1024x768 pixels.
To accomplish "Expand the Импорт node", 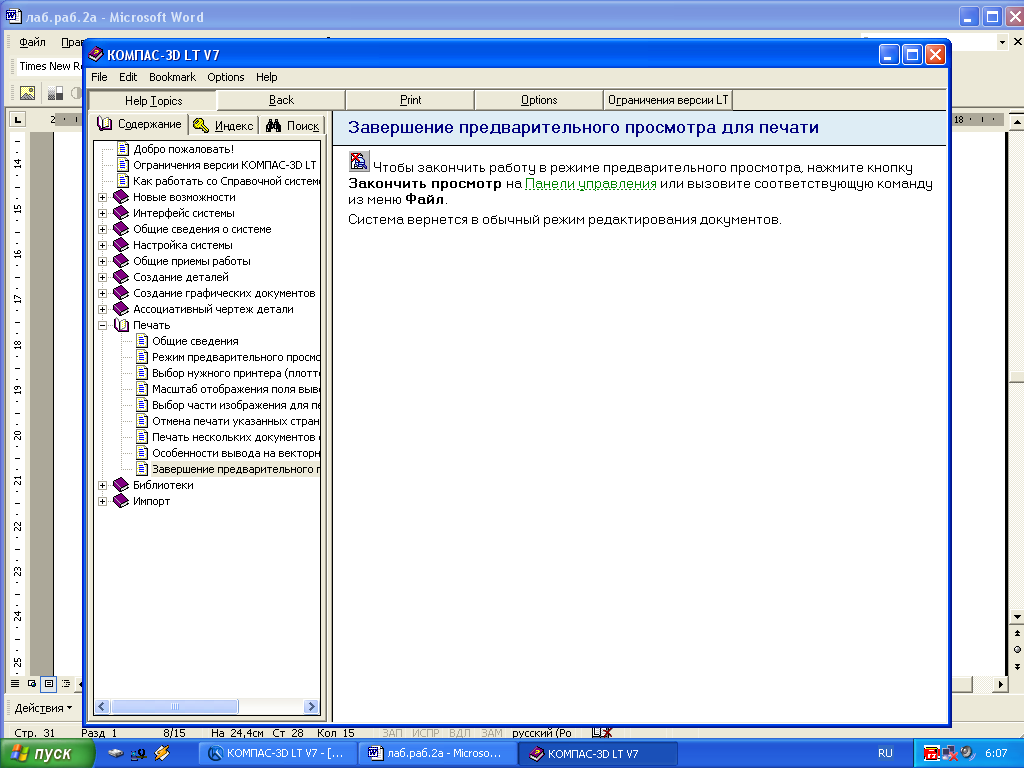I will click(103, 502).
